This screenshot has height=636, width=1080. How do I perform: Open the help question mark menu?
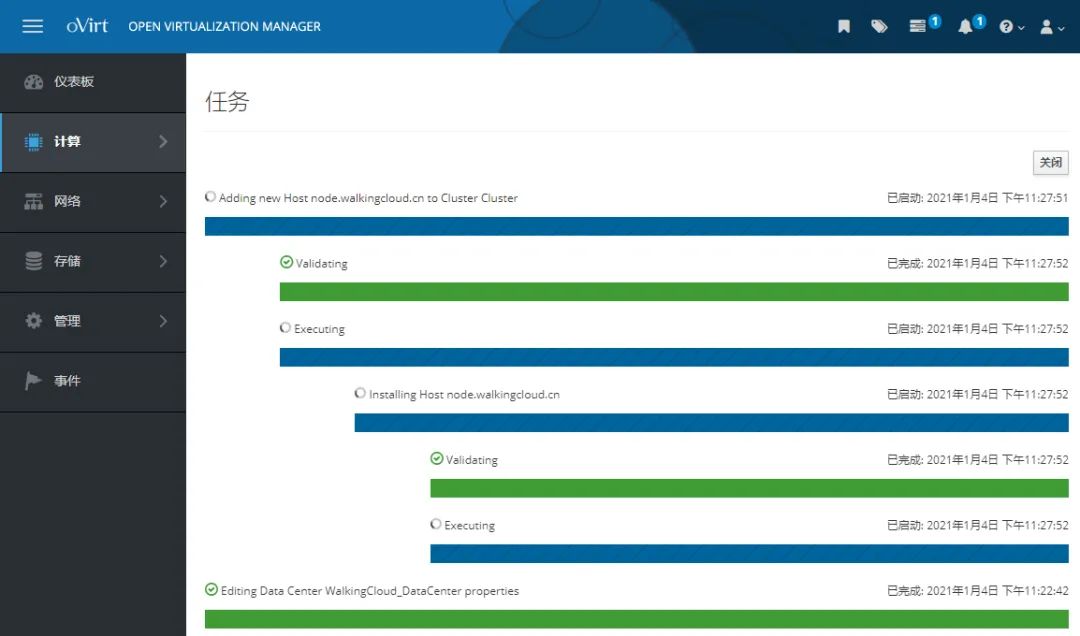1011,27
